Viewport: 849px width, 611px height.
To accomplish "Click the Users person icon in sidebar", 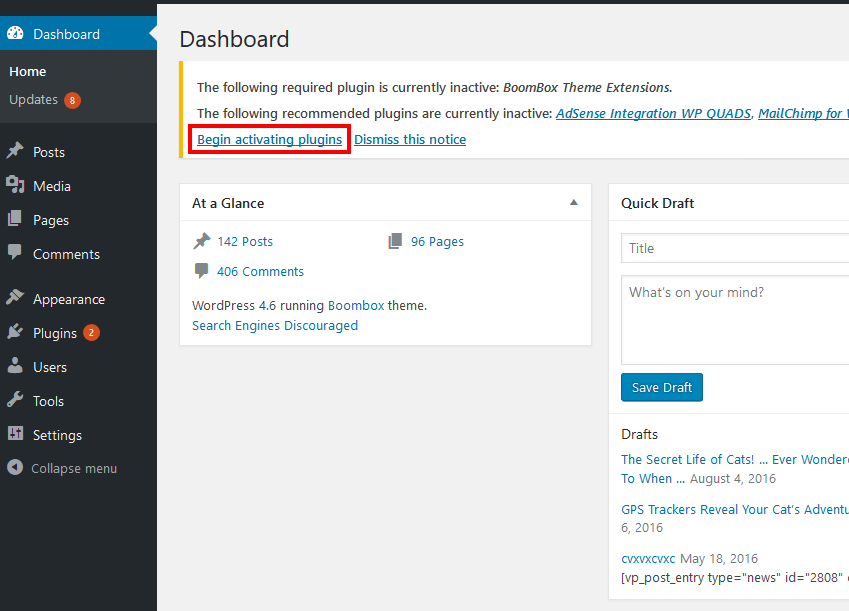I will pyautogui.click(x=15, y=366).
